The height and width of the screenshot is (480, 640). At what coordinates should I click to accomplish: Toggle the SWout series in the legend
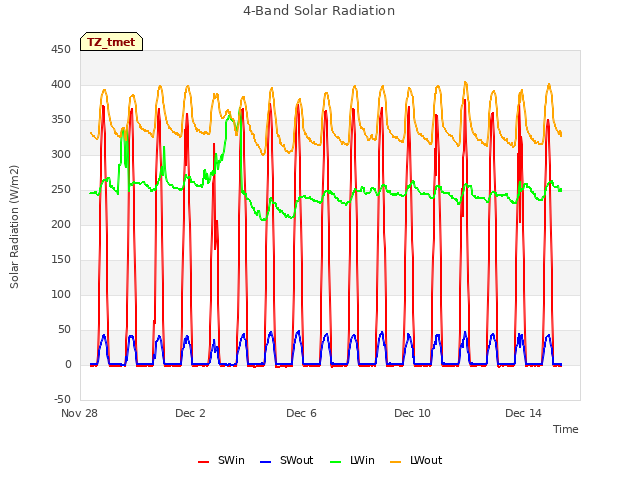point(287,460)
